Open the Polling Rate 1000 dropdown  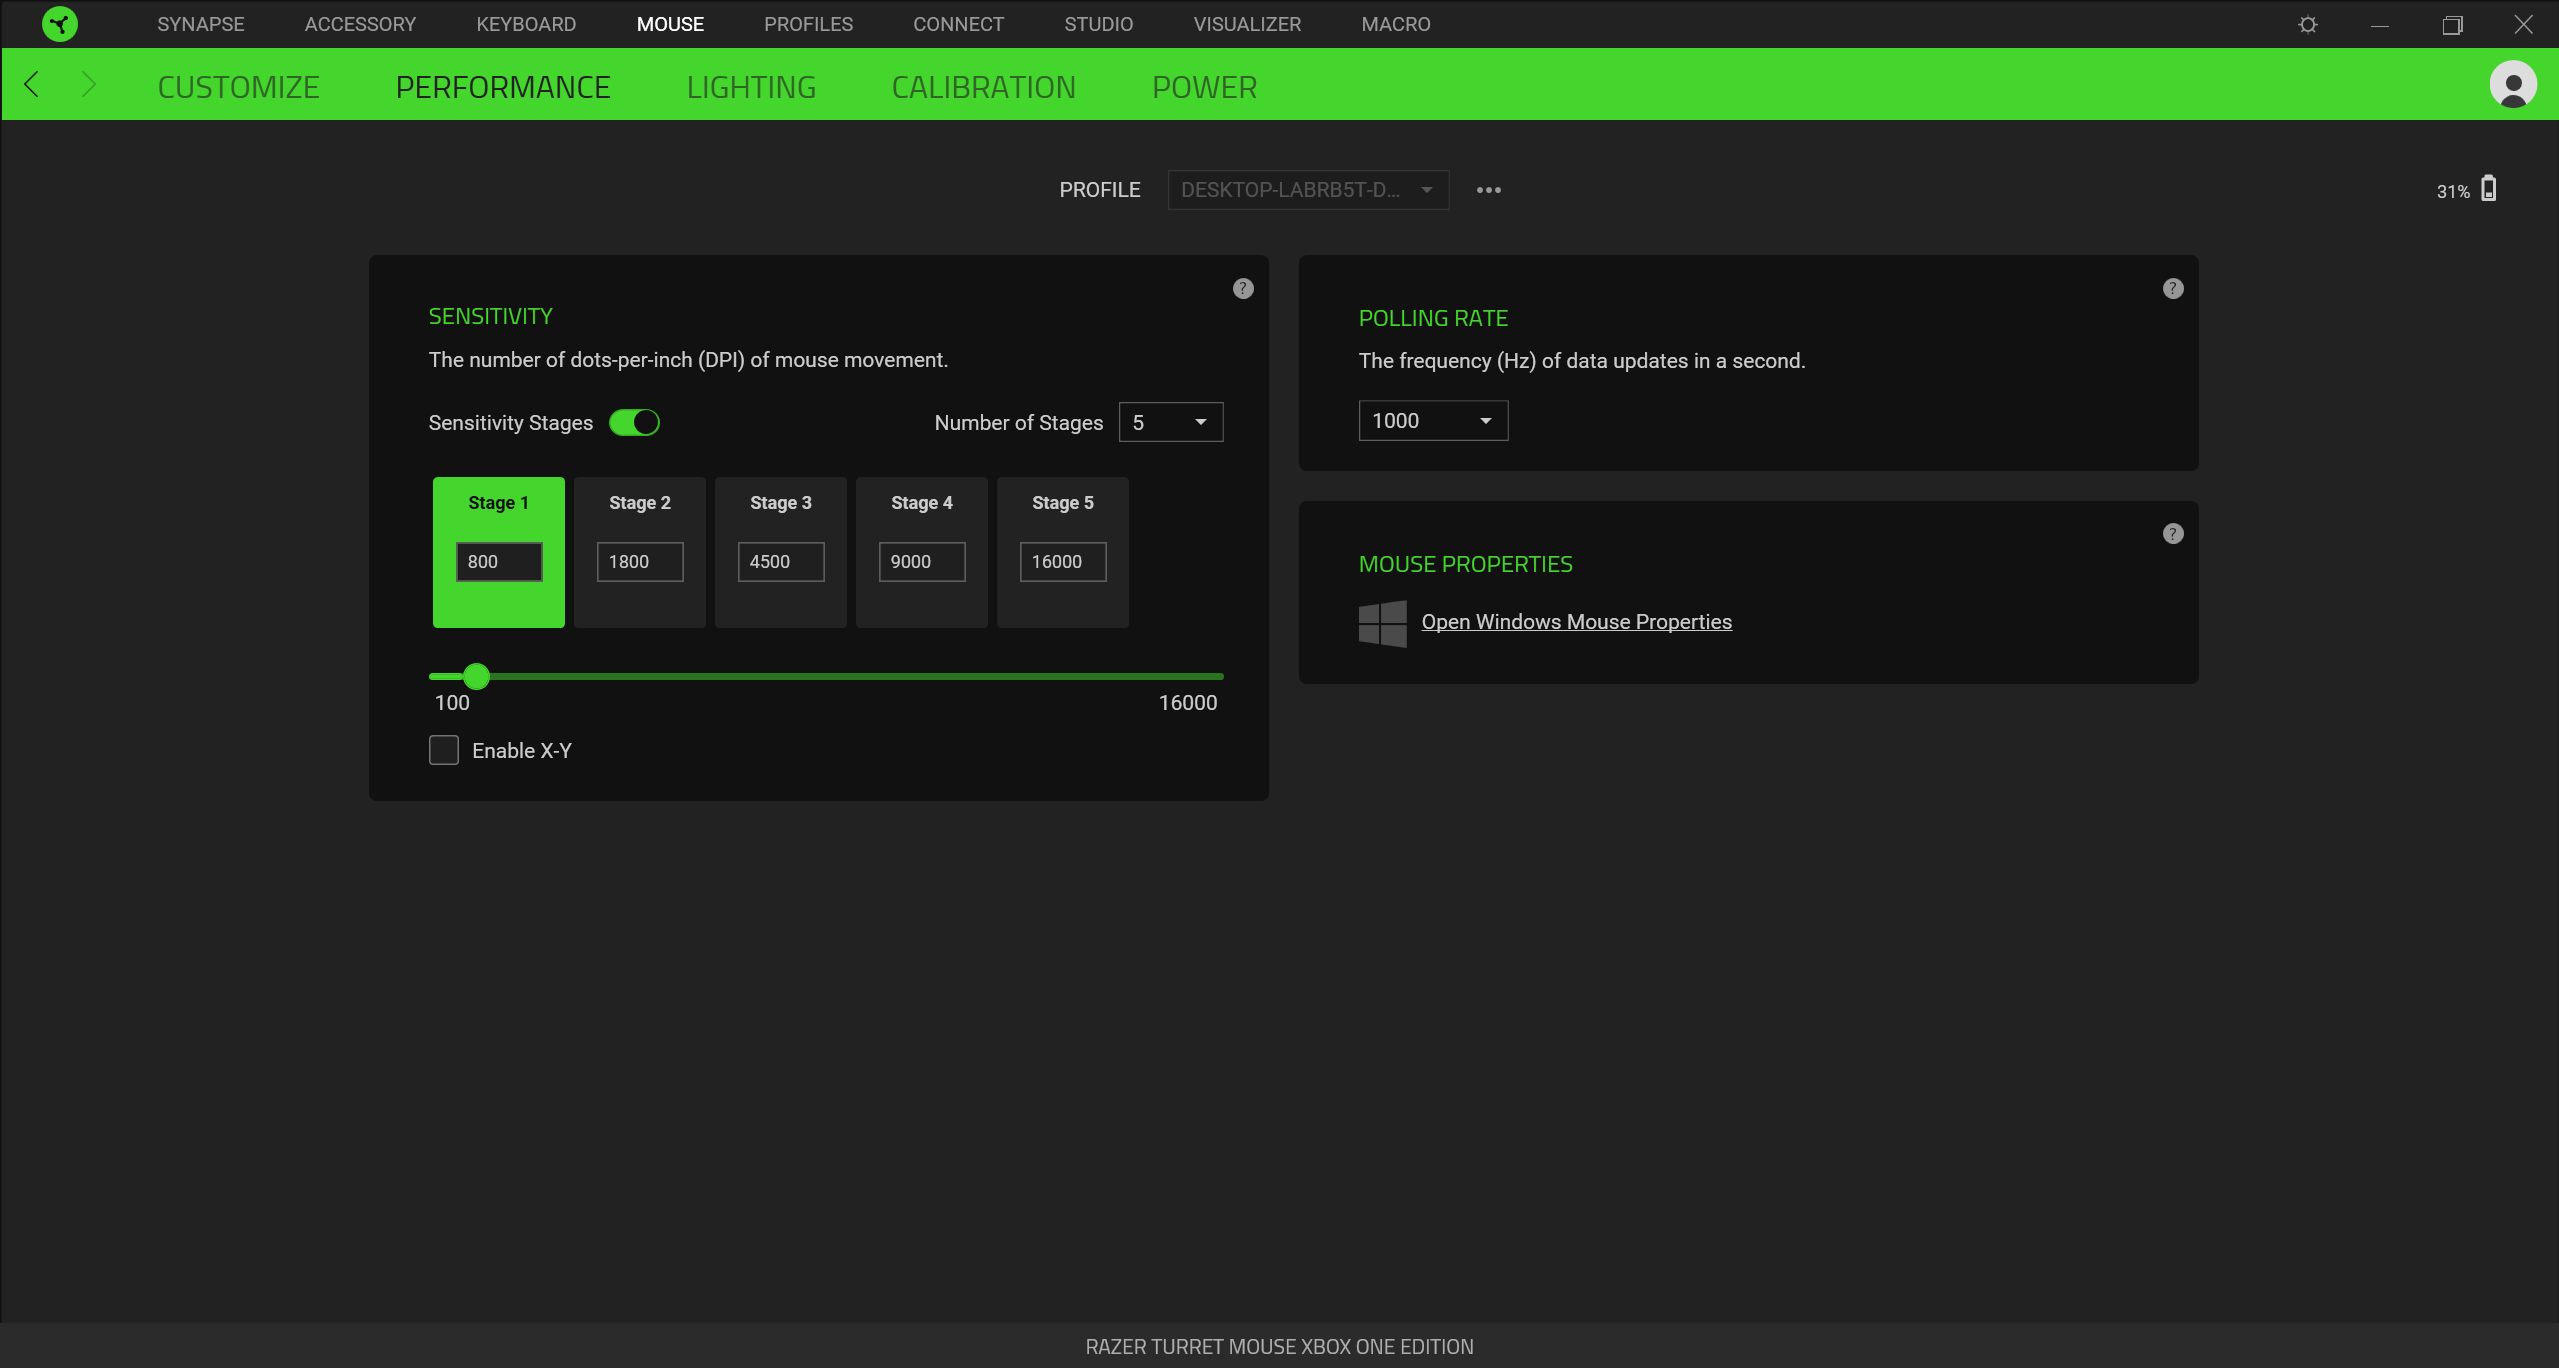click(1432, 421)
